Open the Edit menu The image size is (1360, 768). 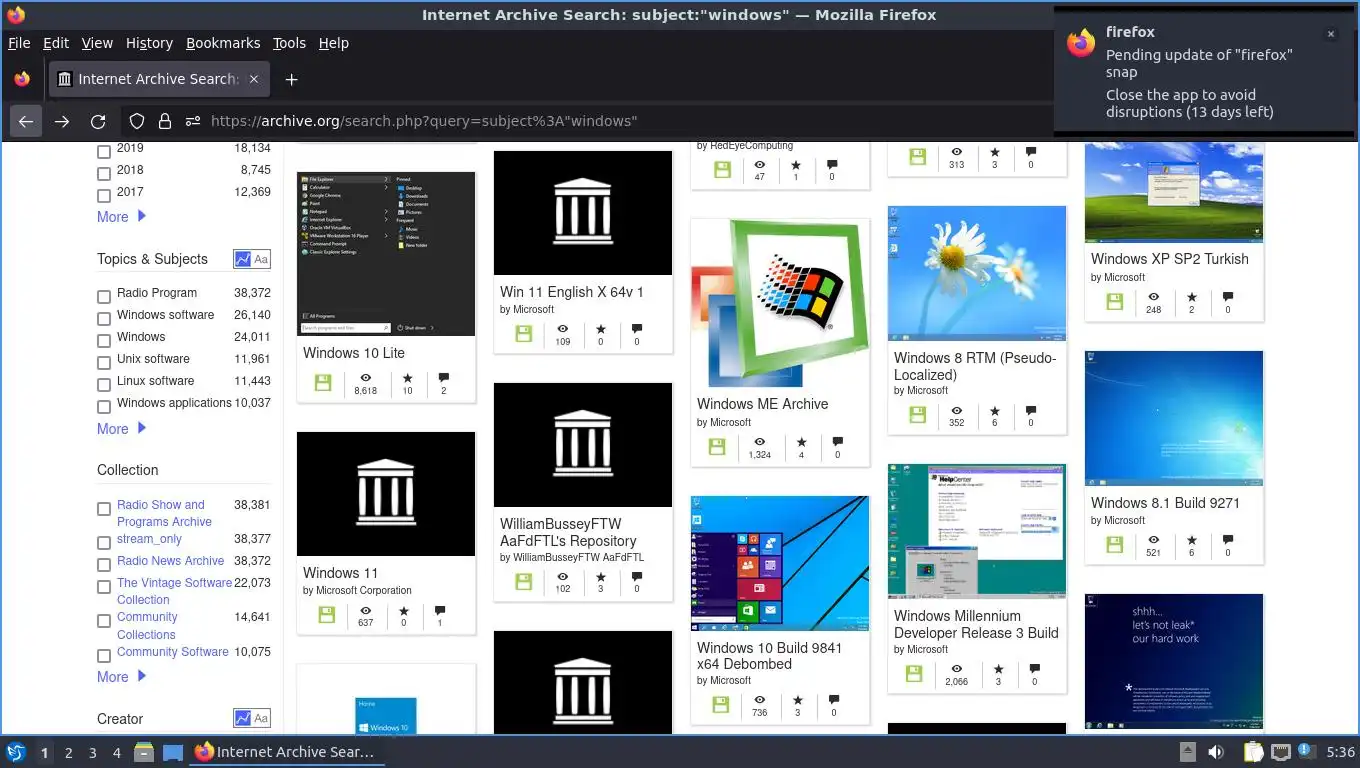pyautogui.click(x=56, y=43)
